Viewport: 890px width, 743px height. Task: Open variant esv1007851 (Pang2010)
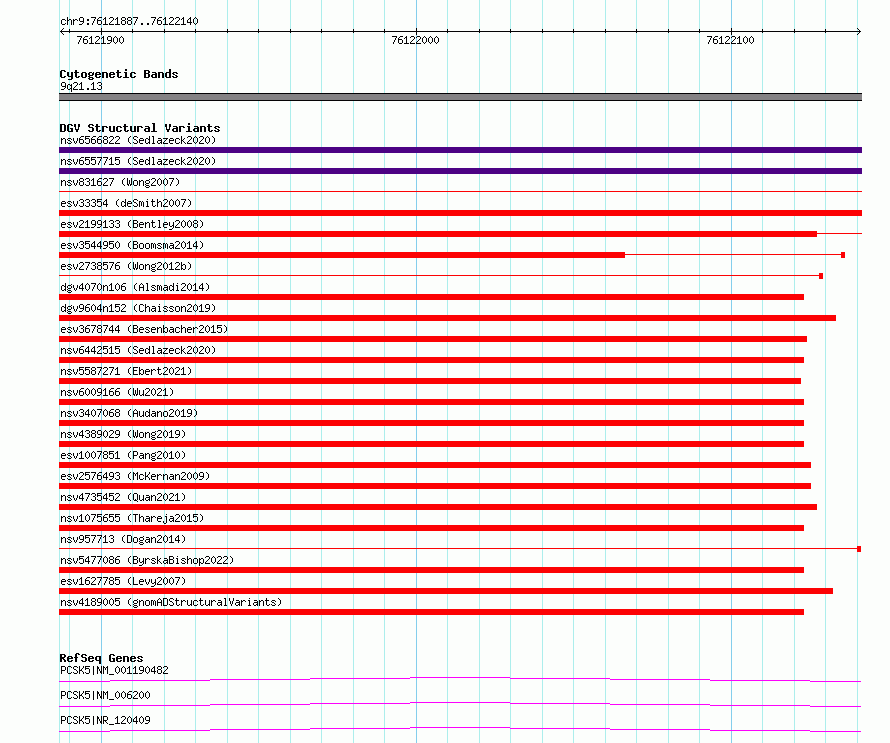(x=123, y=455)
